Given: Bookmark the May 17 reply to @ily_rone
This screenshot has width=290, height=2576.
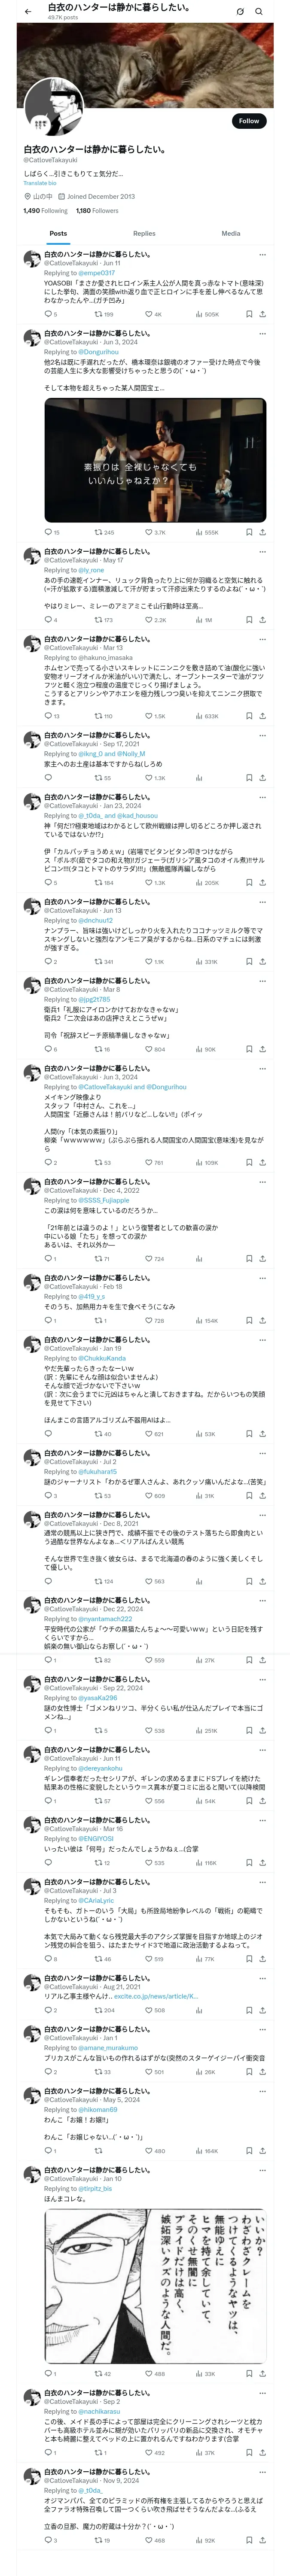Looking at the screenshot, I should 248,620.
